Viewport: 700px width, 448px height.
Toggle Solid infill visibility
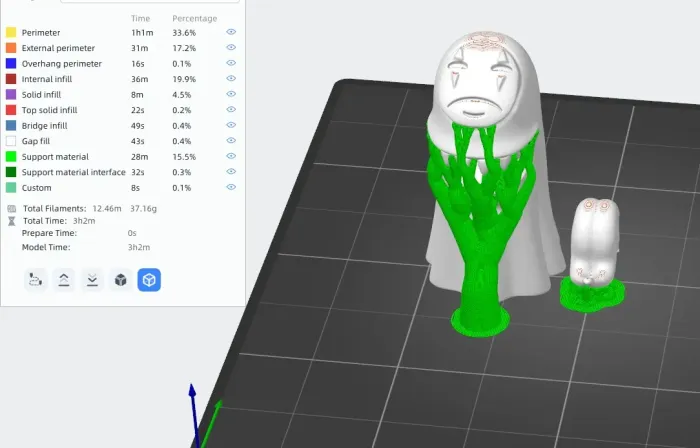[231, 94]
